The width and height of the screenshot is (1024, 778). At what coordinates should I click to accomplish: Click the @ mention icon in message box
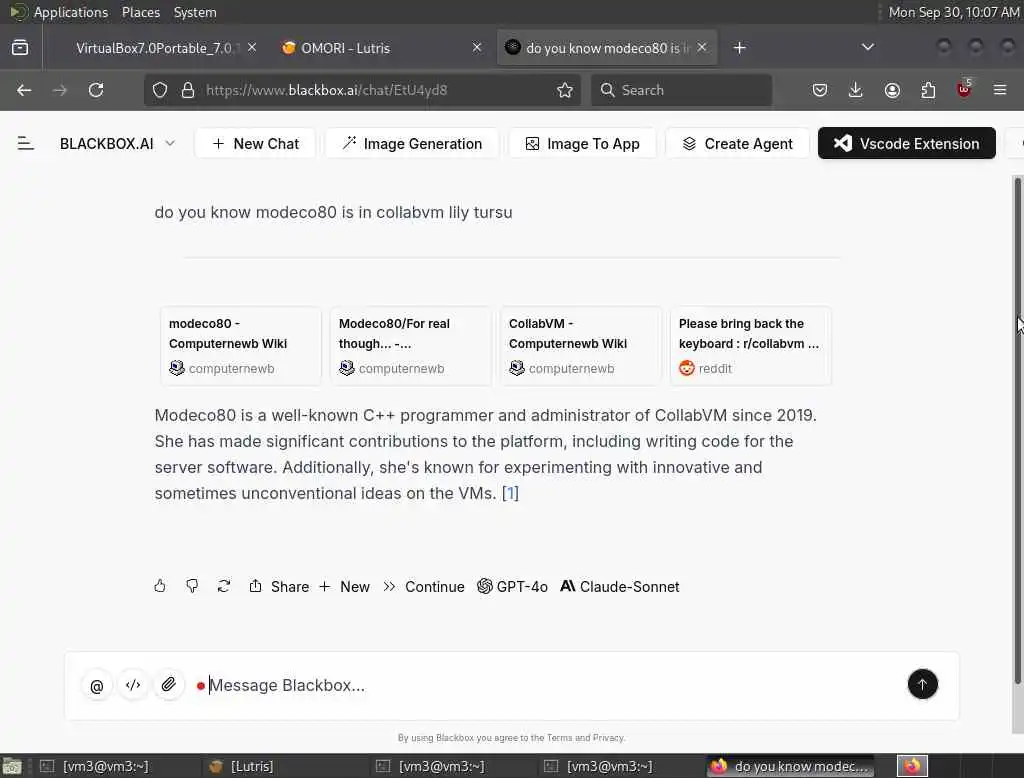(x=97, y=686)
